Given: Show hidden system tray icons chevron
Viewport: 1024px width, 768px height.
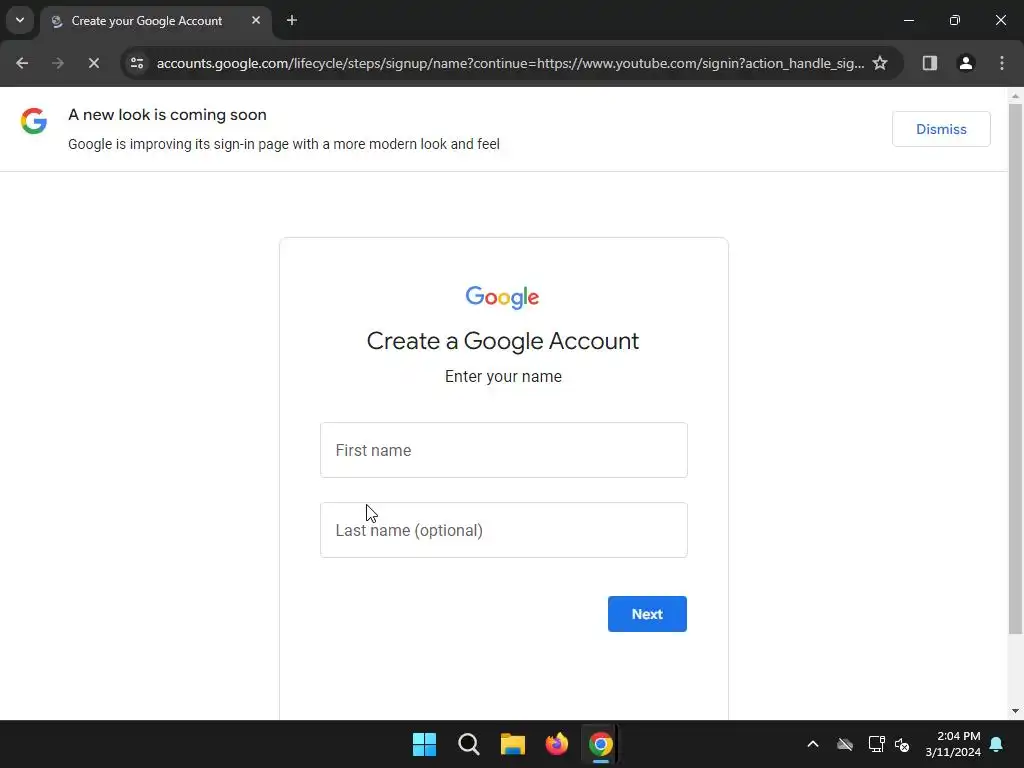Looking at the screenshot, I should point(812,744).
